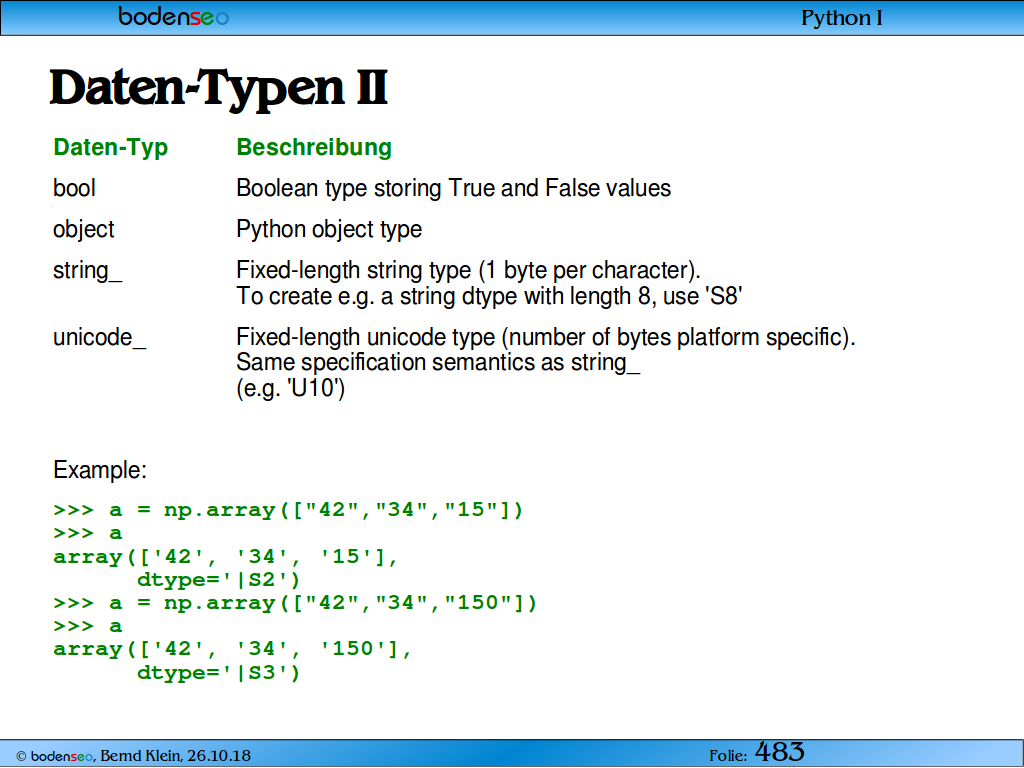The width and height of the screenshot is (1024, 768).
Task: Click the line mentioning 'S8' string dtype
Action: (489, 296)
